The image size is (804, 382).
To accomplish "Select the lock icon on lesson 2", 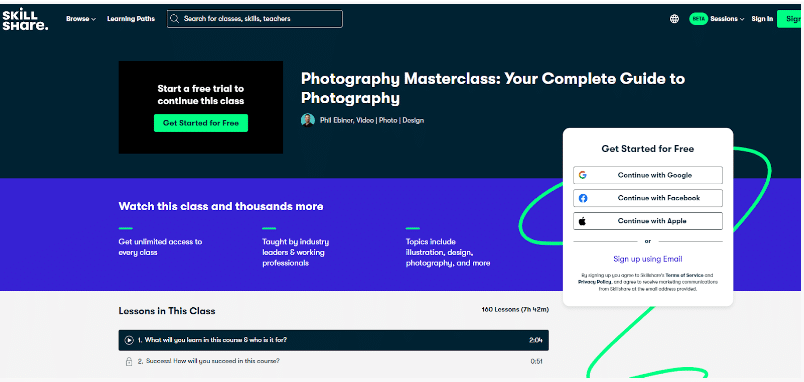I will pos(129,361).
